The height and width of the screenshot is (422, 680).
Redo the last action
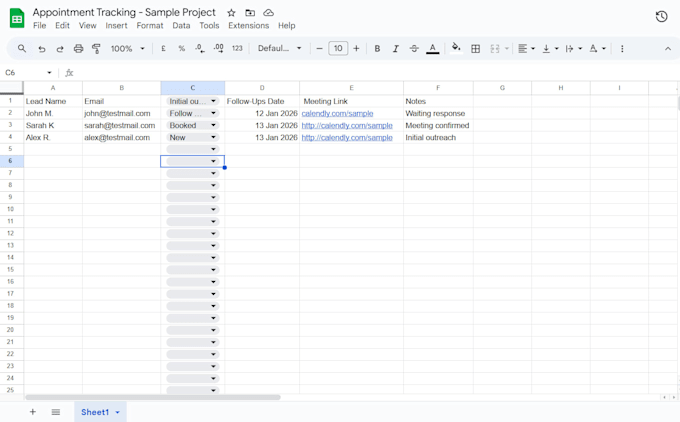(60, 49)
